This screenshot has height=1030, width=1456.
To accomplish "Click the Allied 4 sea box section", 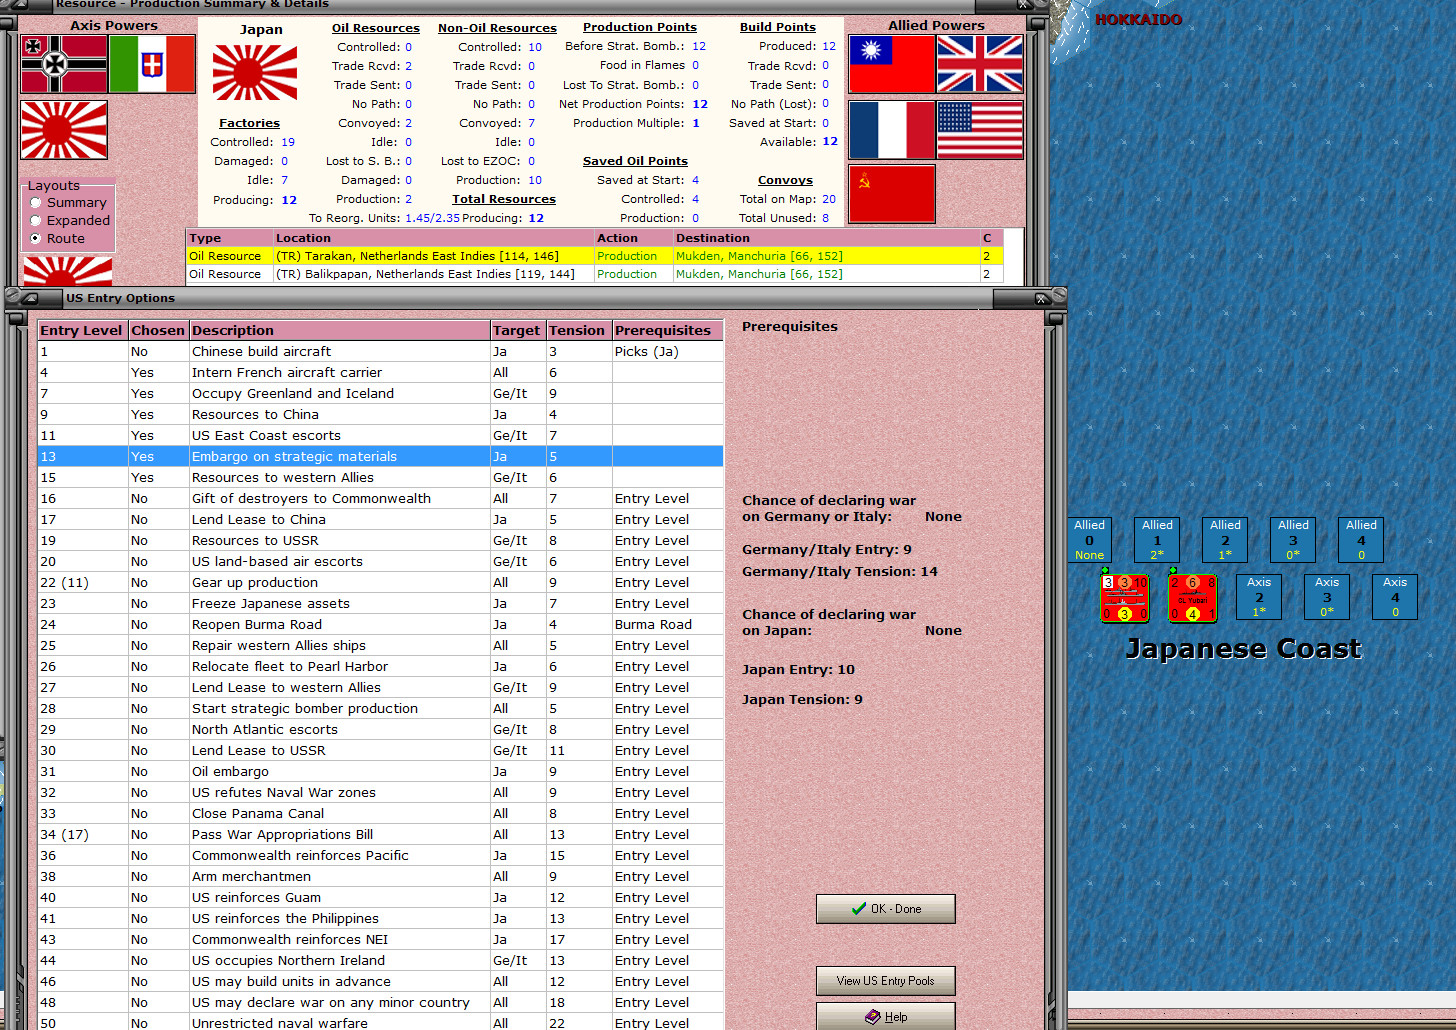I will click(x=1361, y=540).
